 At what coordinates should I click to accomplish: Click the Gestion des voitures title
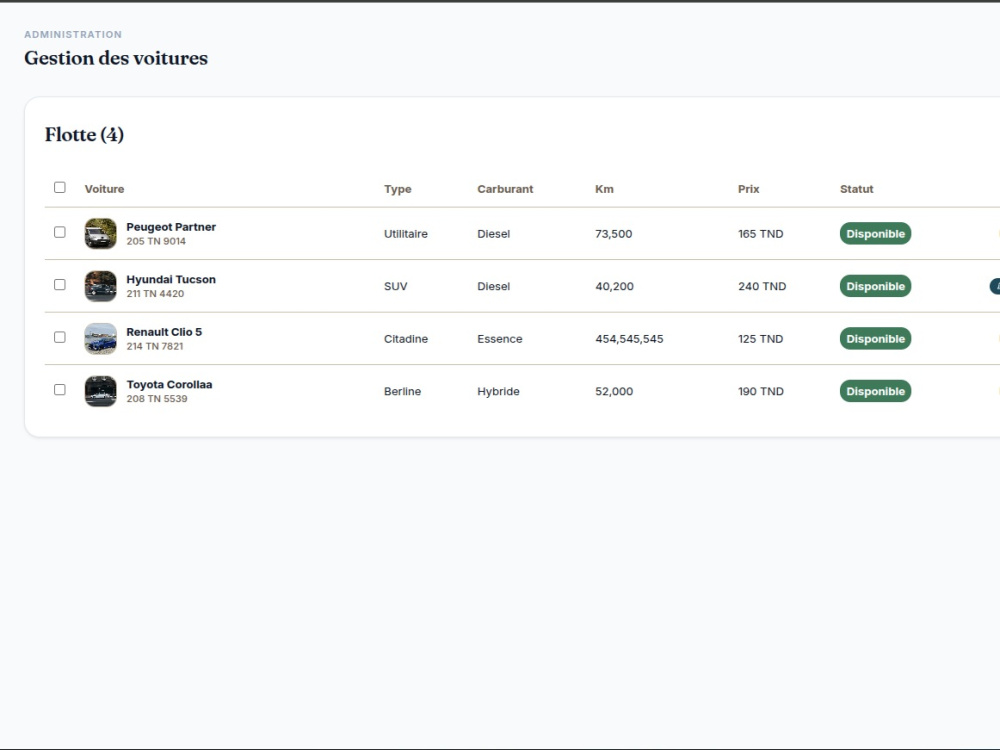pyautogui.click(x=116, y=58)
